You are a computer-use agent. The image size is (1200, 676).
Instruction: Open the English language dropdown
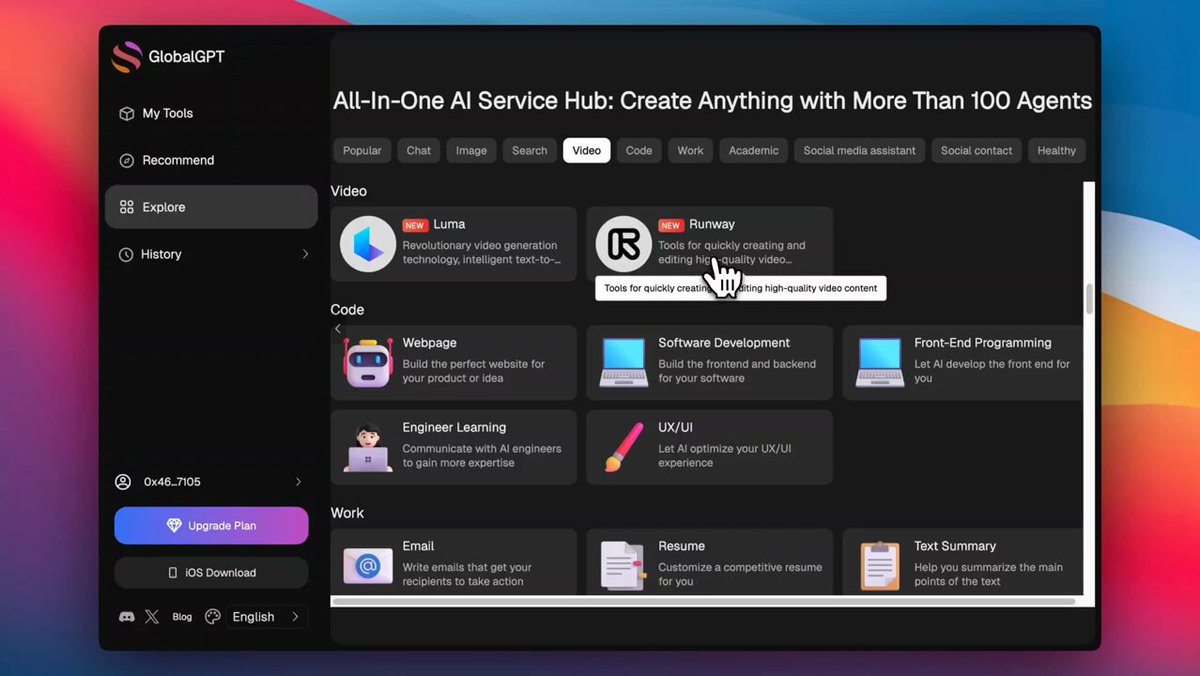coord(266,617)
